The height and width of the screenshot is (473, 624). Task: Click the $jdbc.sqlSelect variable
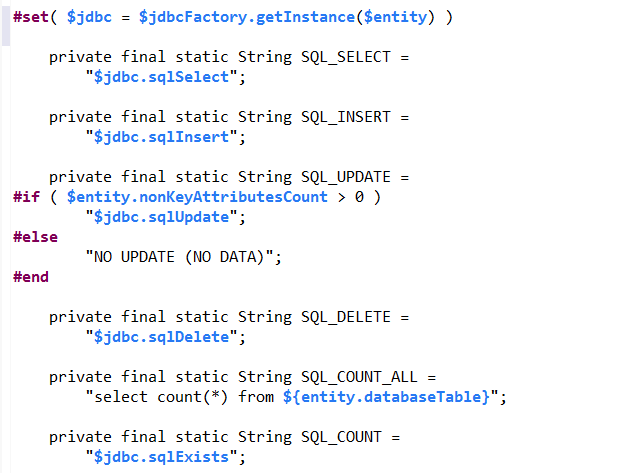[x=161, y=77]
